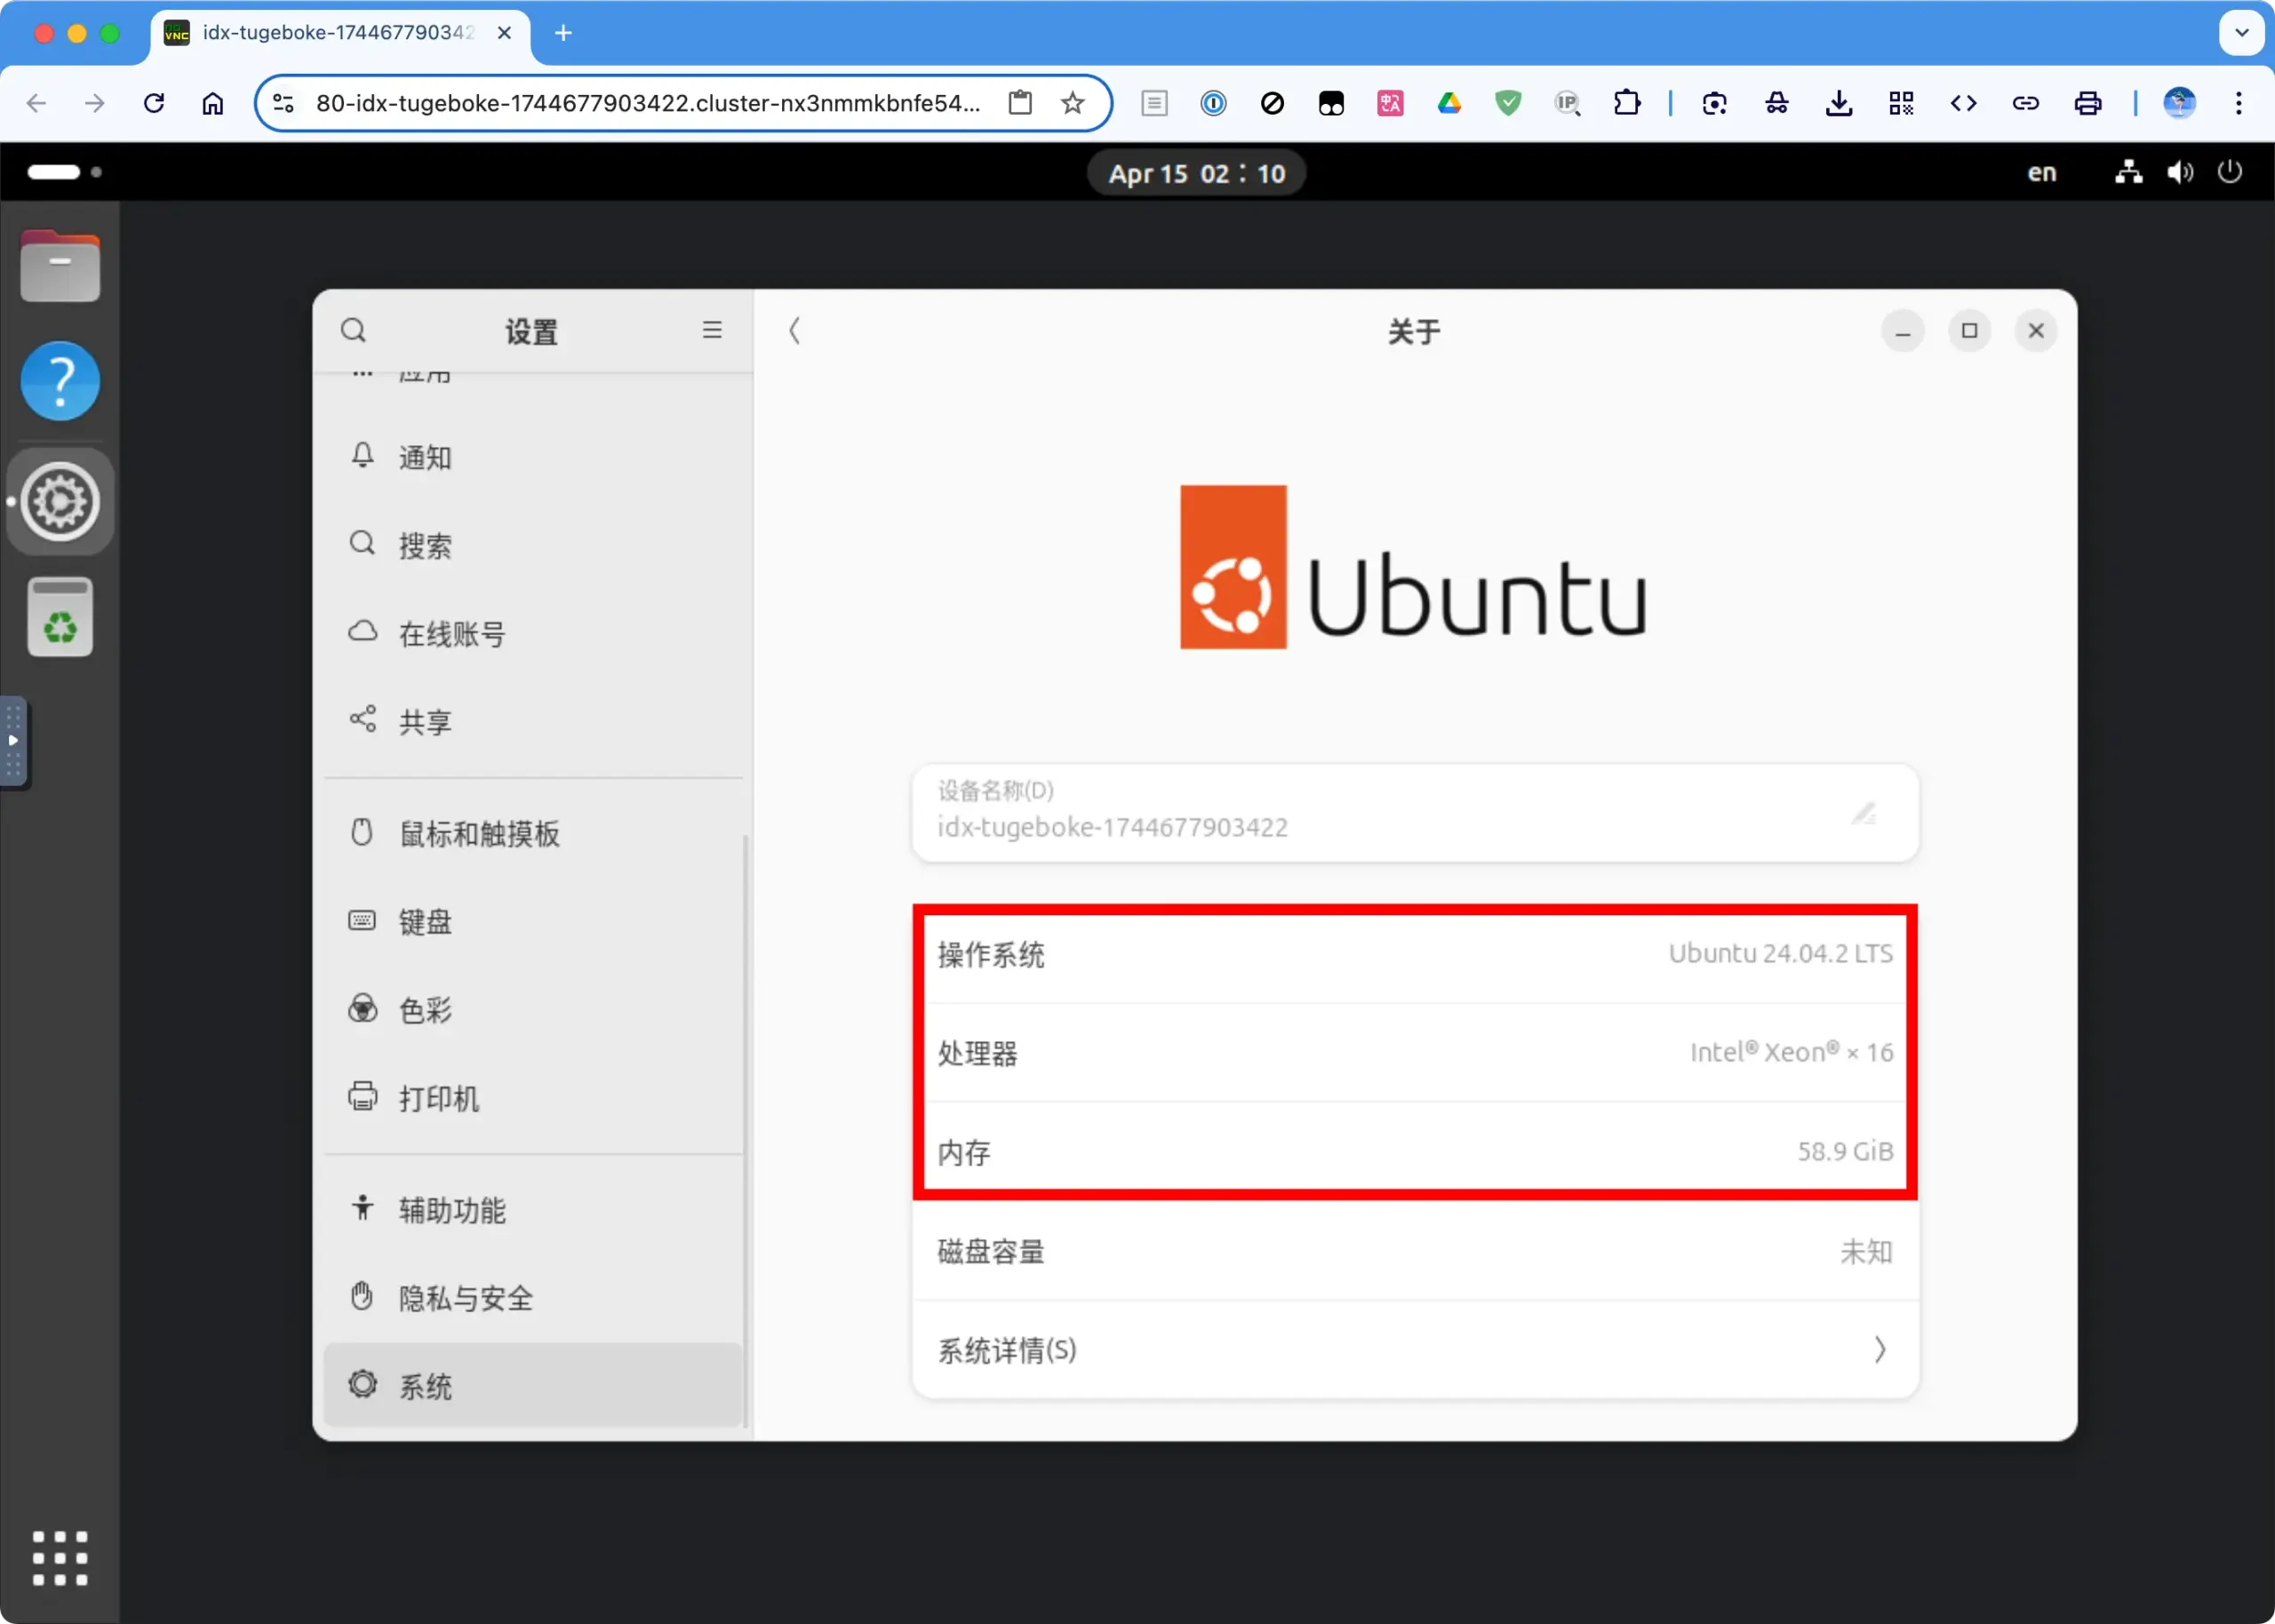This screenshot has height=1624, width=2275.
Task: Open 系统详情 system details row
Action: point(1415,1350)
